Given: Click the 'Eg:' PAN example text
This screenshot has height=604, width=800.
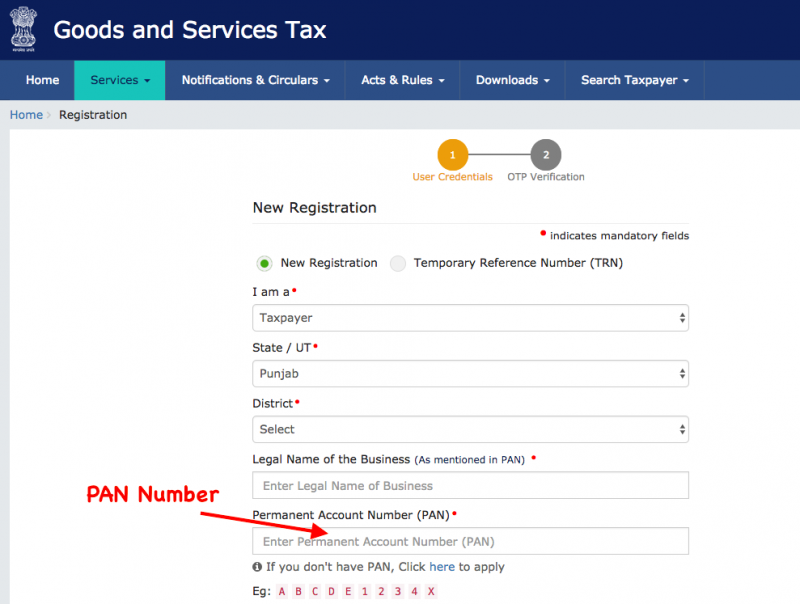Looking at the screenshot, I should click(x=262, y=591).
